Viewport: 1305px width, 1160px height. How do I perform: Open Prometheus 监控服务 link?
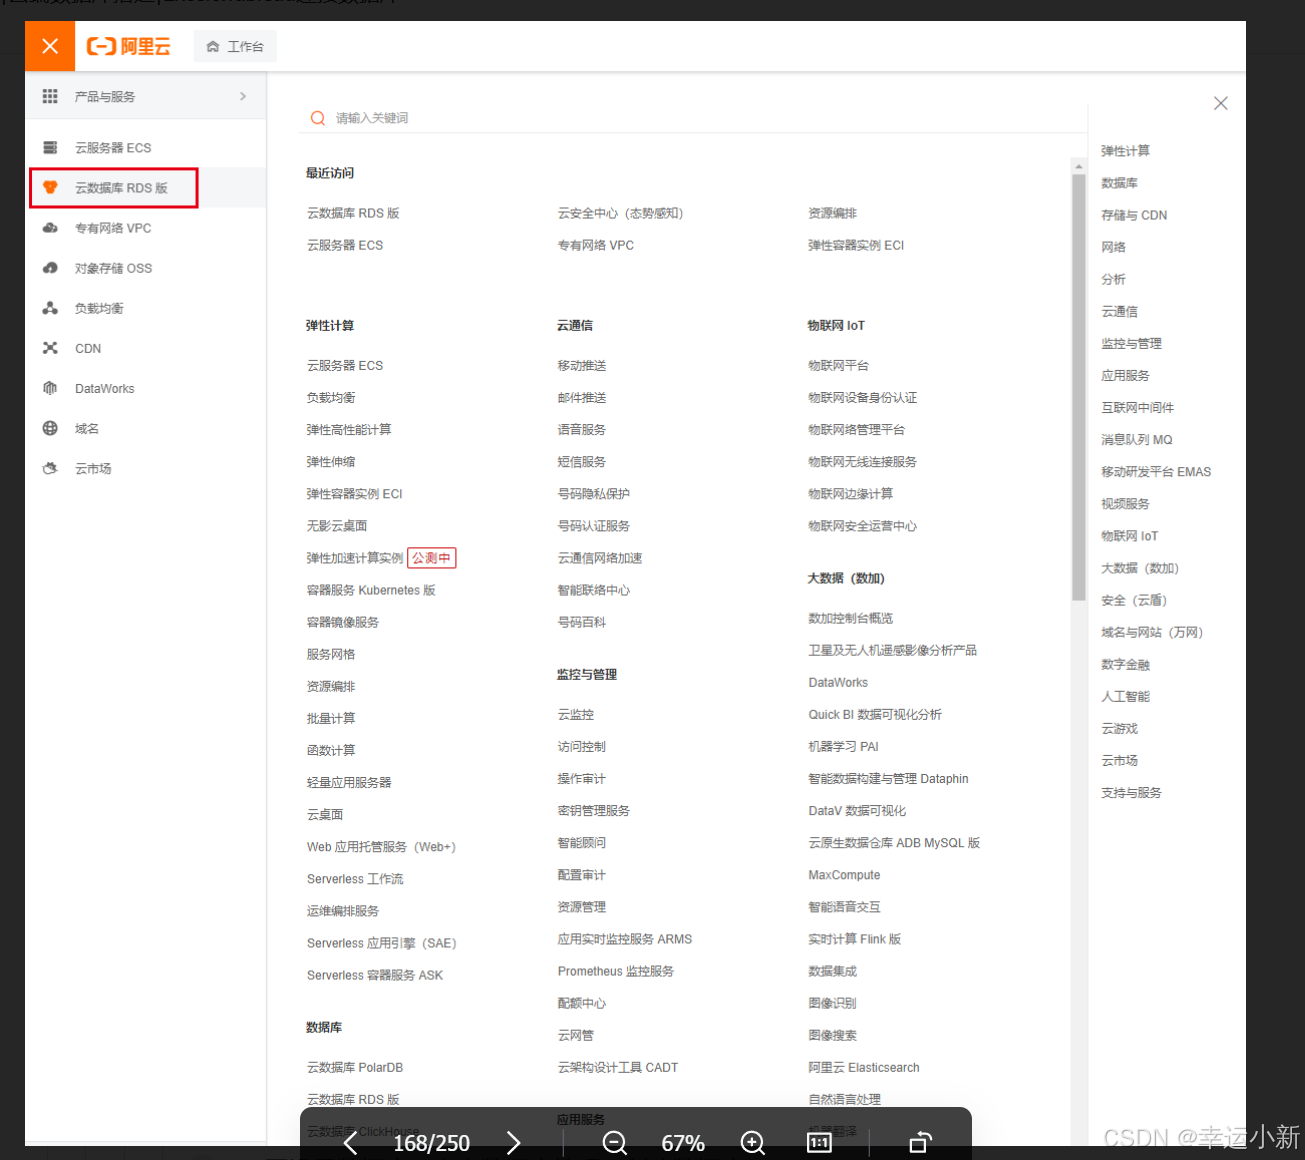[616, 971]
